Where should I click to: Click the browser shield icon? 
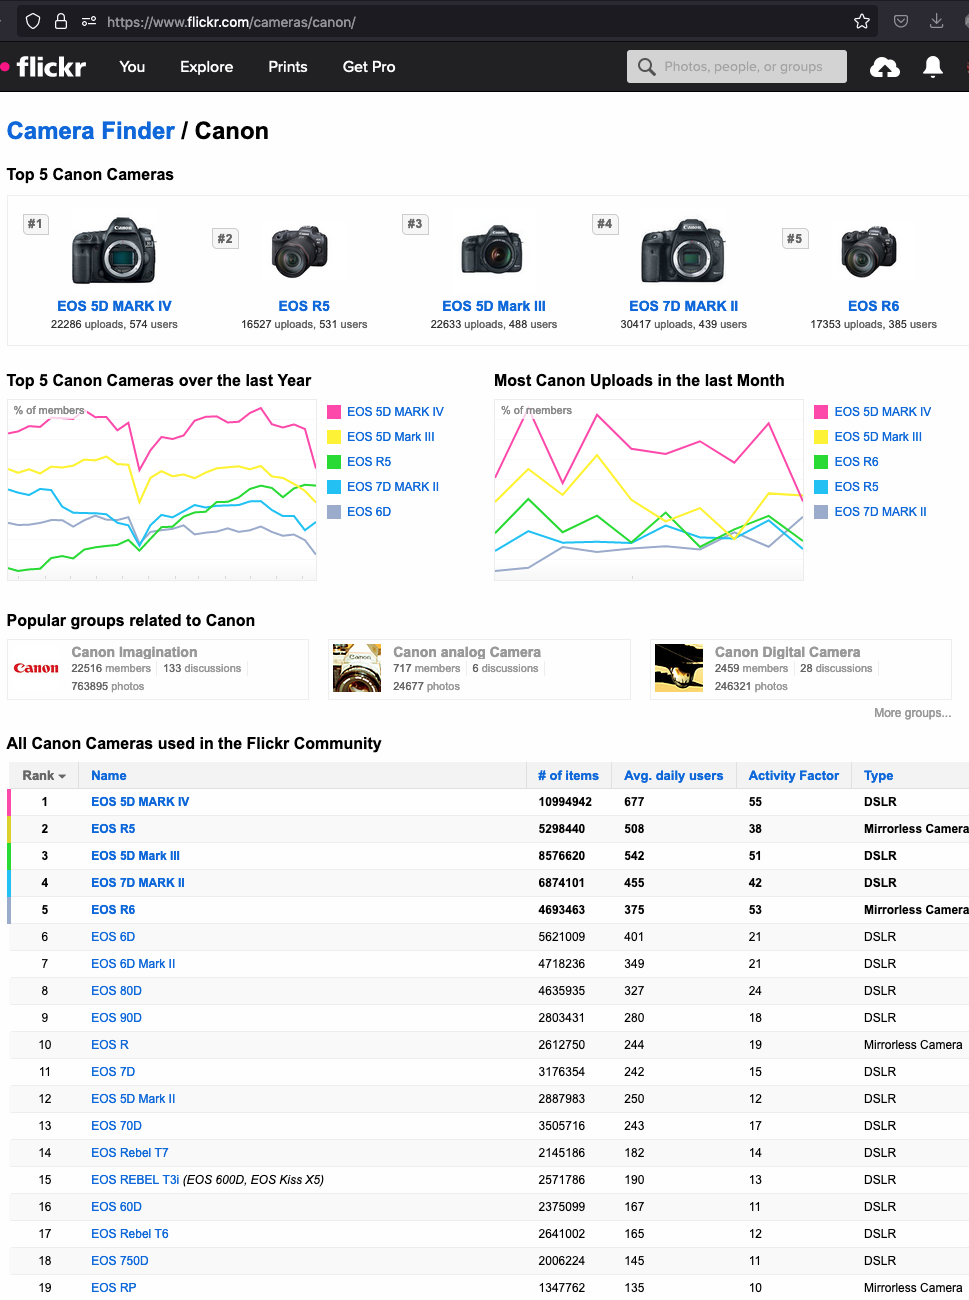[x=32, y=21]
